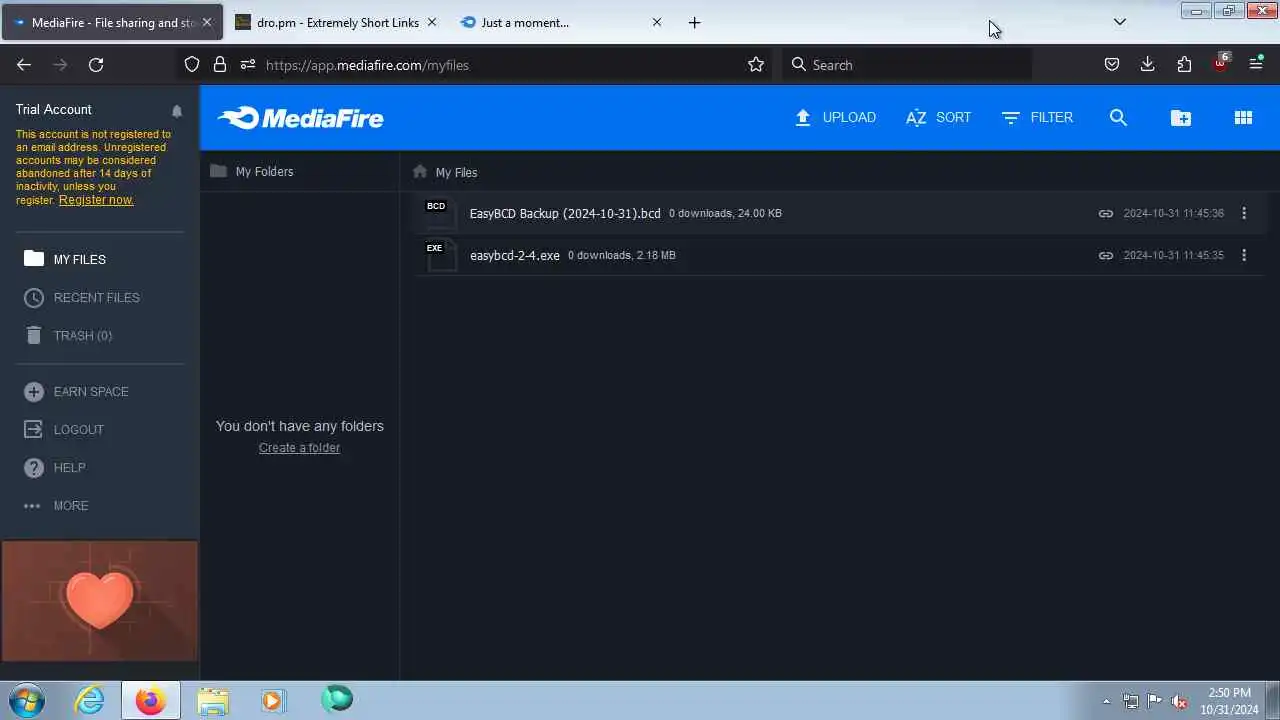The image size is (1280, 720).
Task: Click the tracking protection shield icon
Action: 192,64
